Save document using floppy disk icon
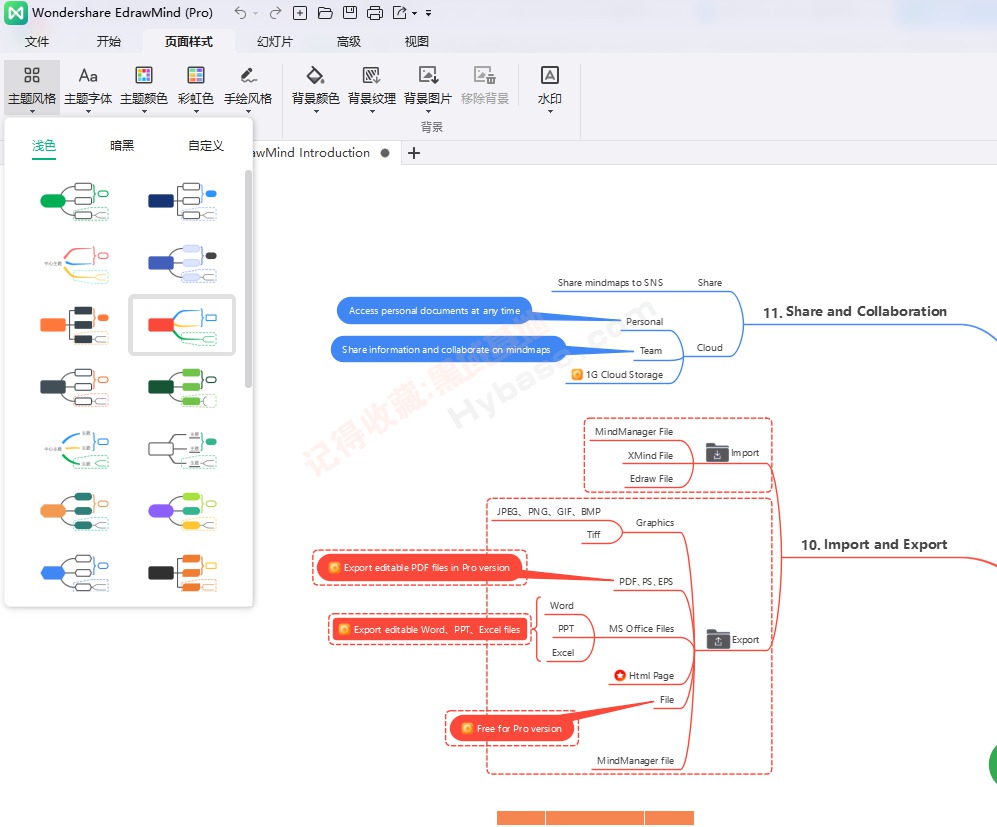The width and height of the screenshot is (997, 827). [x=350, y=13]
